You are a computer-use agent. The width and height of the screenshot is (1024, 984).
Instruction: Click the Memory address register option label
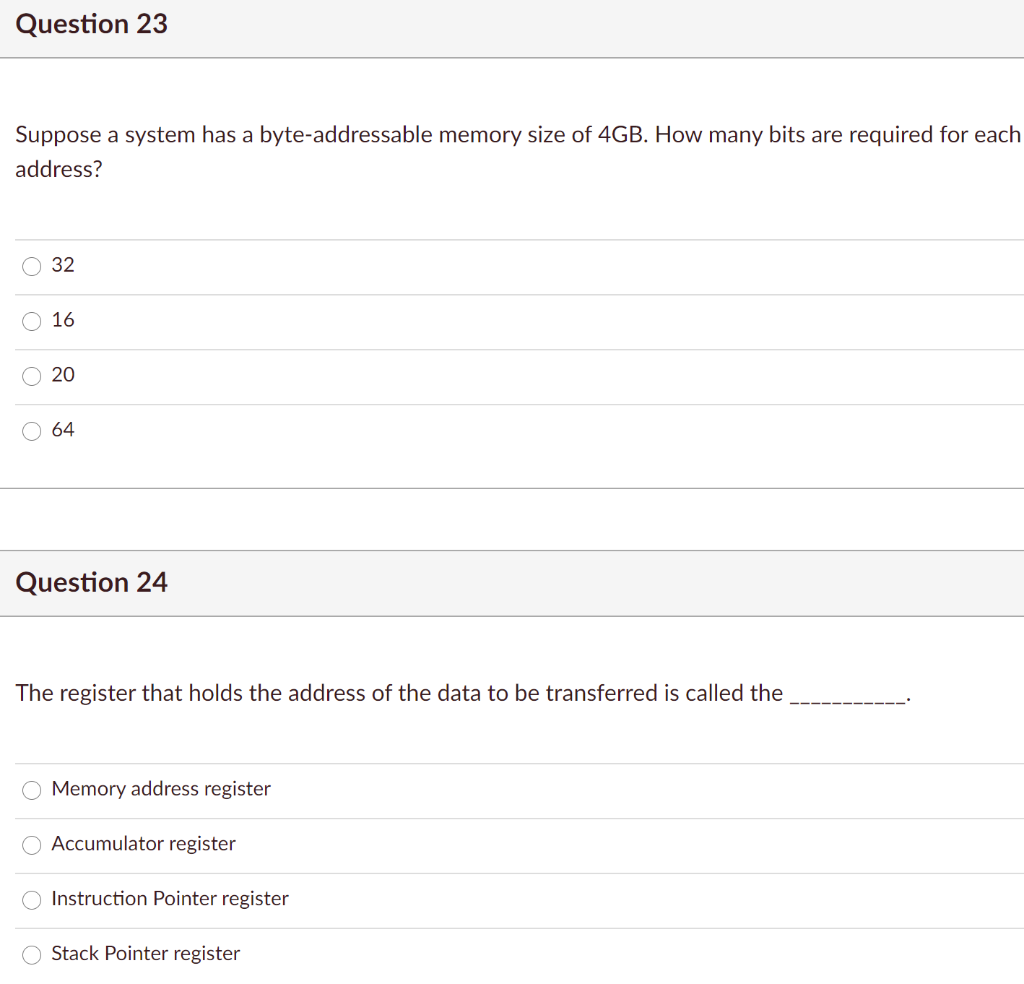coord(160,789)
